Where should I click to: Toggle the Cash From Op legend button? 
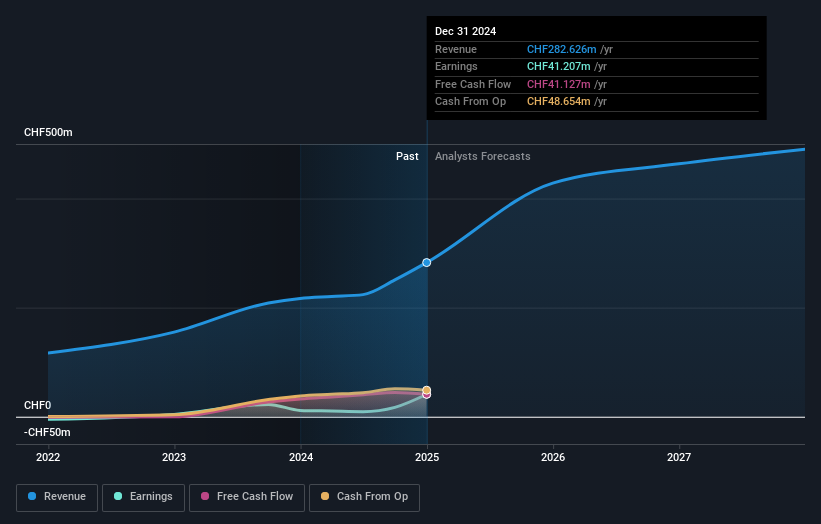pyautogui.click(x=364, y=497)
